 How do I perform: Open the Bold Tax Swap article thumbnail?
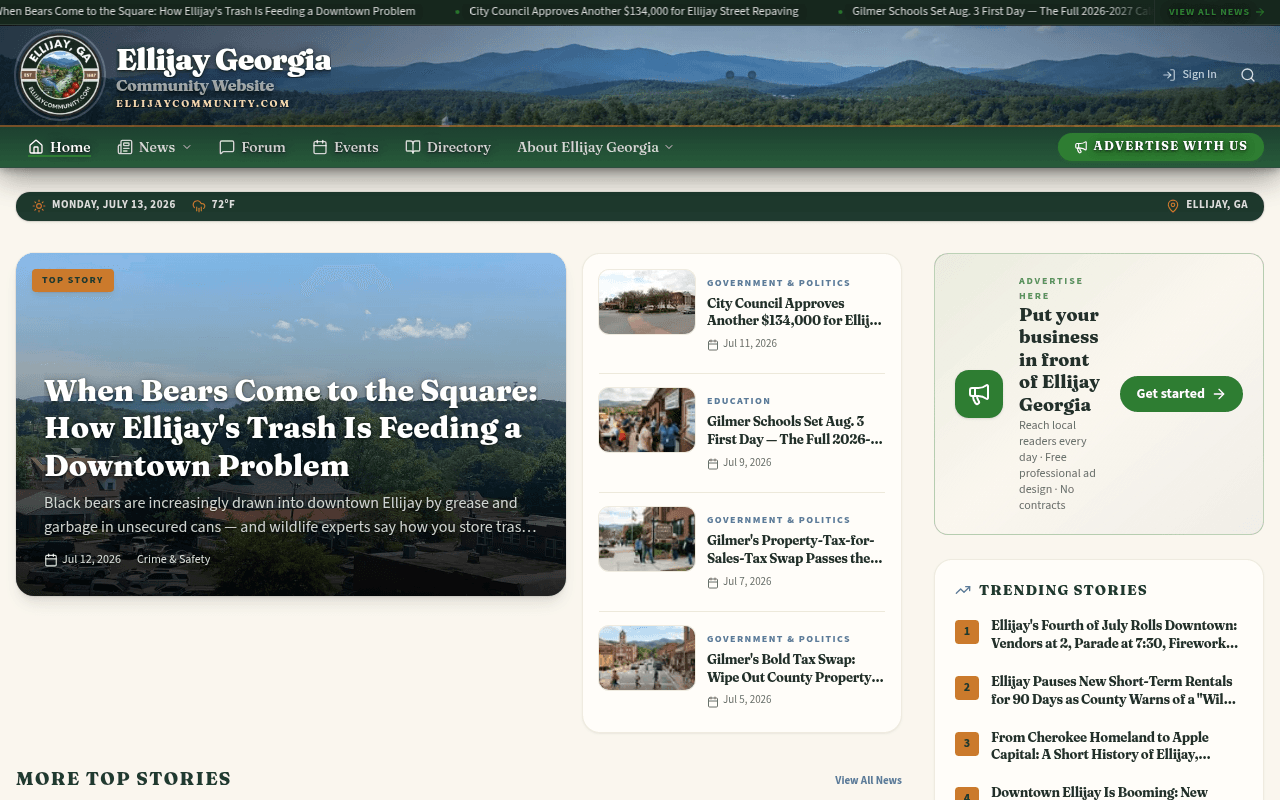[647, 658]
